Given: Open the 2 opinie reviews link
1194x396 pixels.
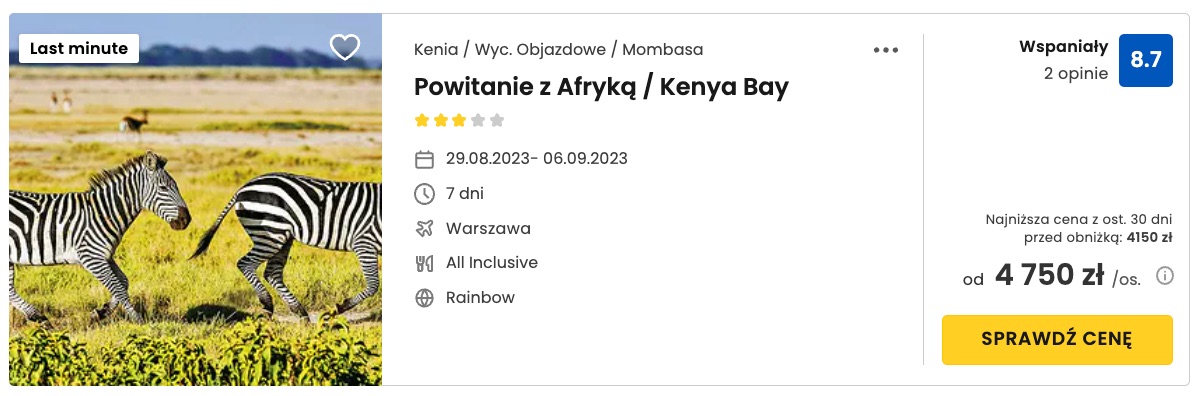Looking at the screenshot, I should (1077, 75).
